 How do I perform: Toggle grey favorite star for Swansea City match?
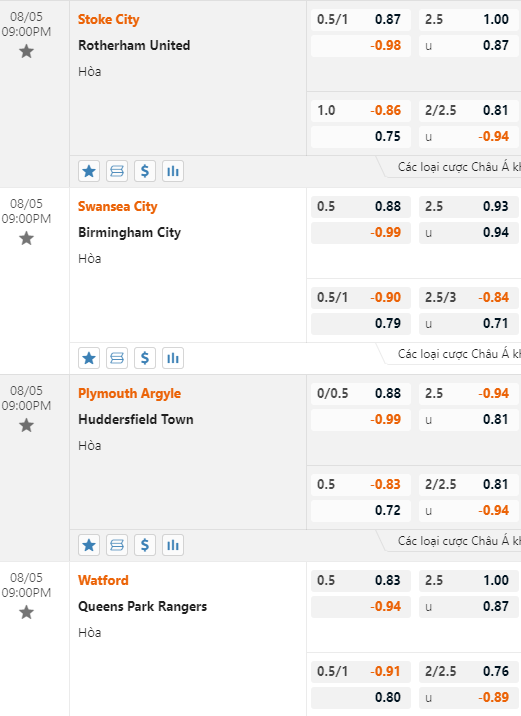point(26,238)
